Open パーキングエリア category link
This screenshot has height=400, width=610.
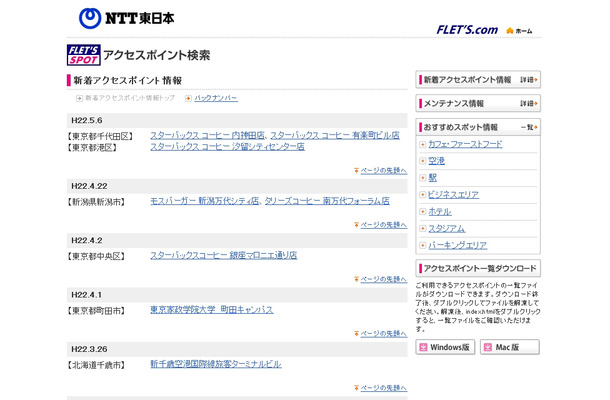click(x=458, y=246)
